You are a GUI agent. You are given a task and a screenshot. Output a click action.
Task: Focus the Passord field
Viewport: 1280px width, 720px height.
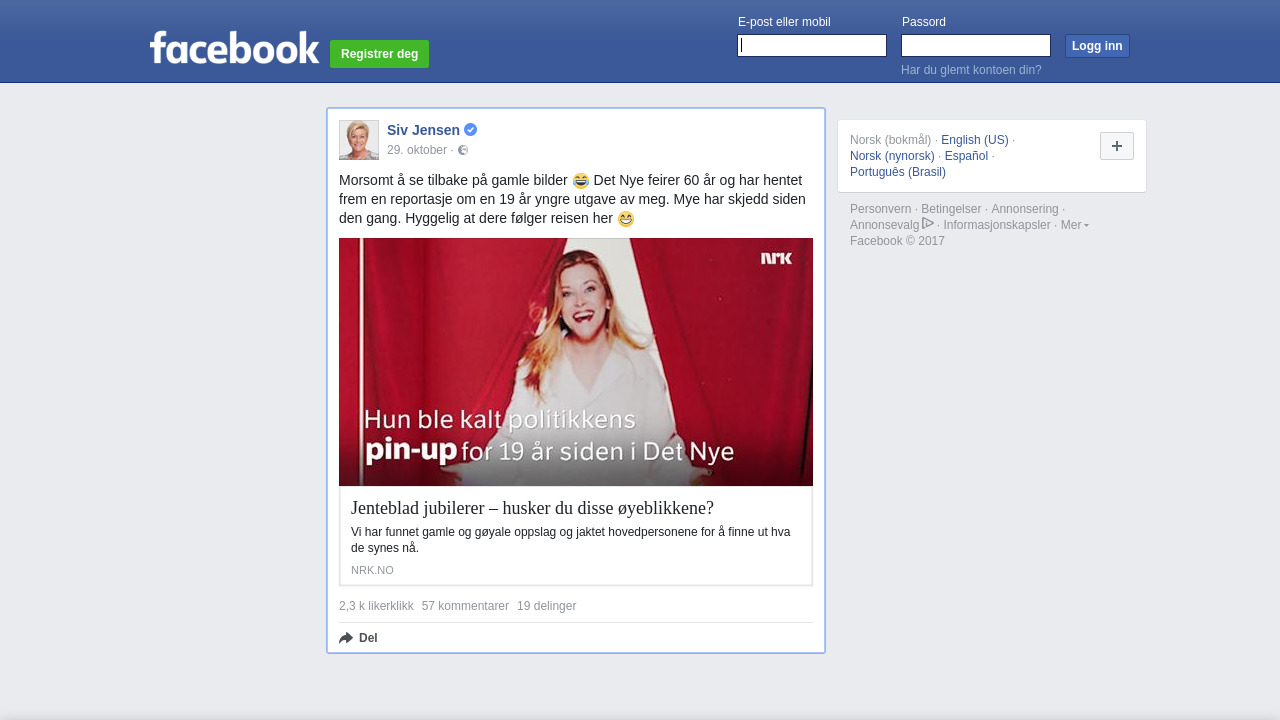coord(976,46)
